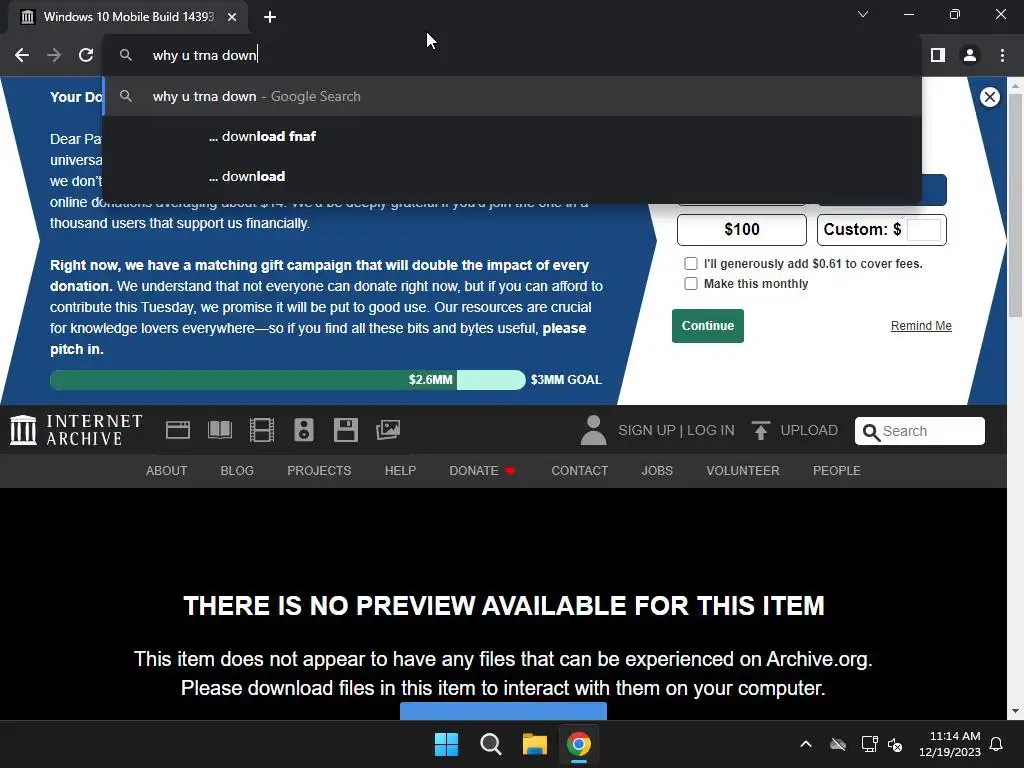This screenshot has width=1024, height=768.
Task: Click the network tray icon
Action: click(x=869, y=744)
